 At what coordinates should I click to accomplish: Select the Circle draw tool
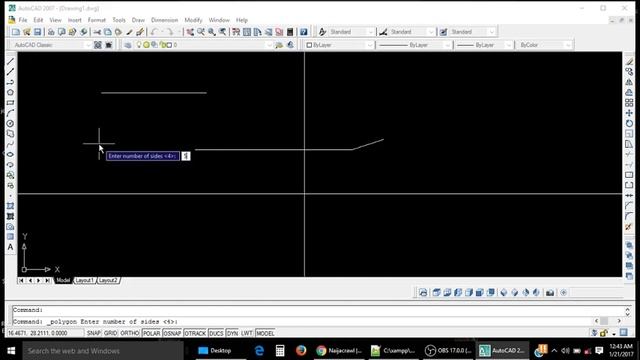[10, 123]
